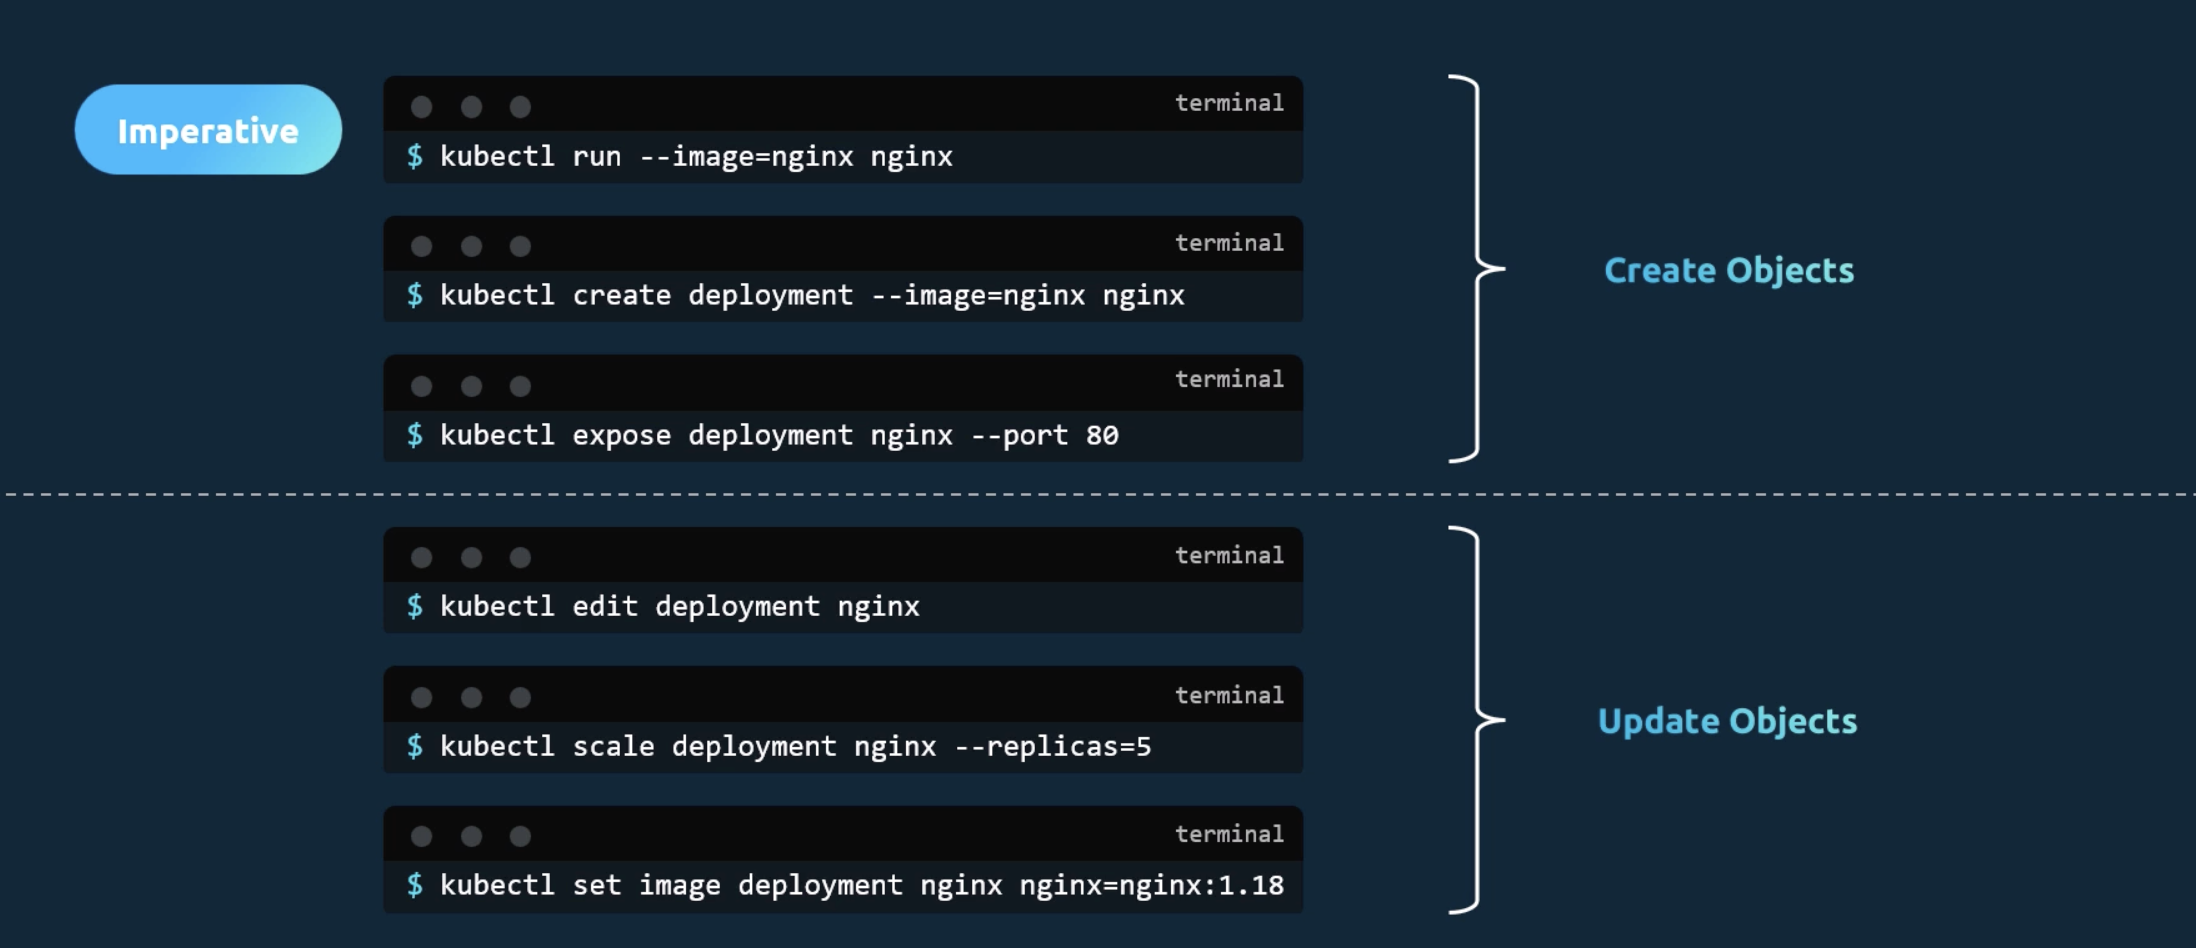The height and width of the screenshot is (948, 2196).
Task: Click terminal label in kubectl run window
Action: click(1229, 103)
